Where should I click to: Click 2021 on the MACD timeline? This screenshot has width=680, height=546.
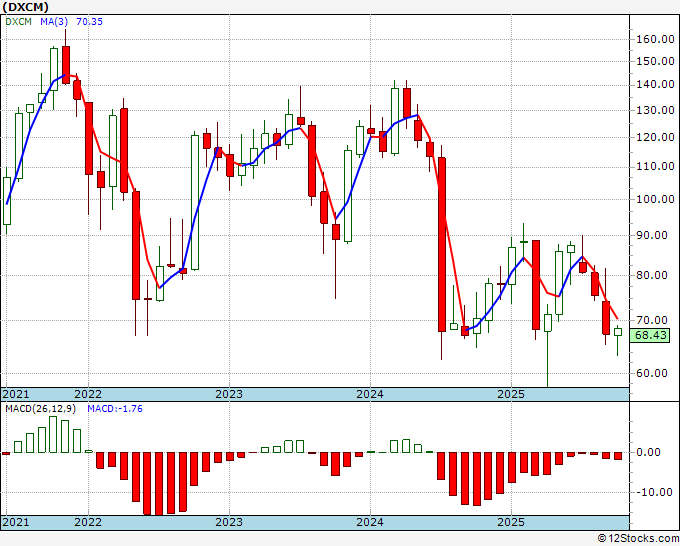point(16,522)
